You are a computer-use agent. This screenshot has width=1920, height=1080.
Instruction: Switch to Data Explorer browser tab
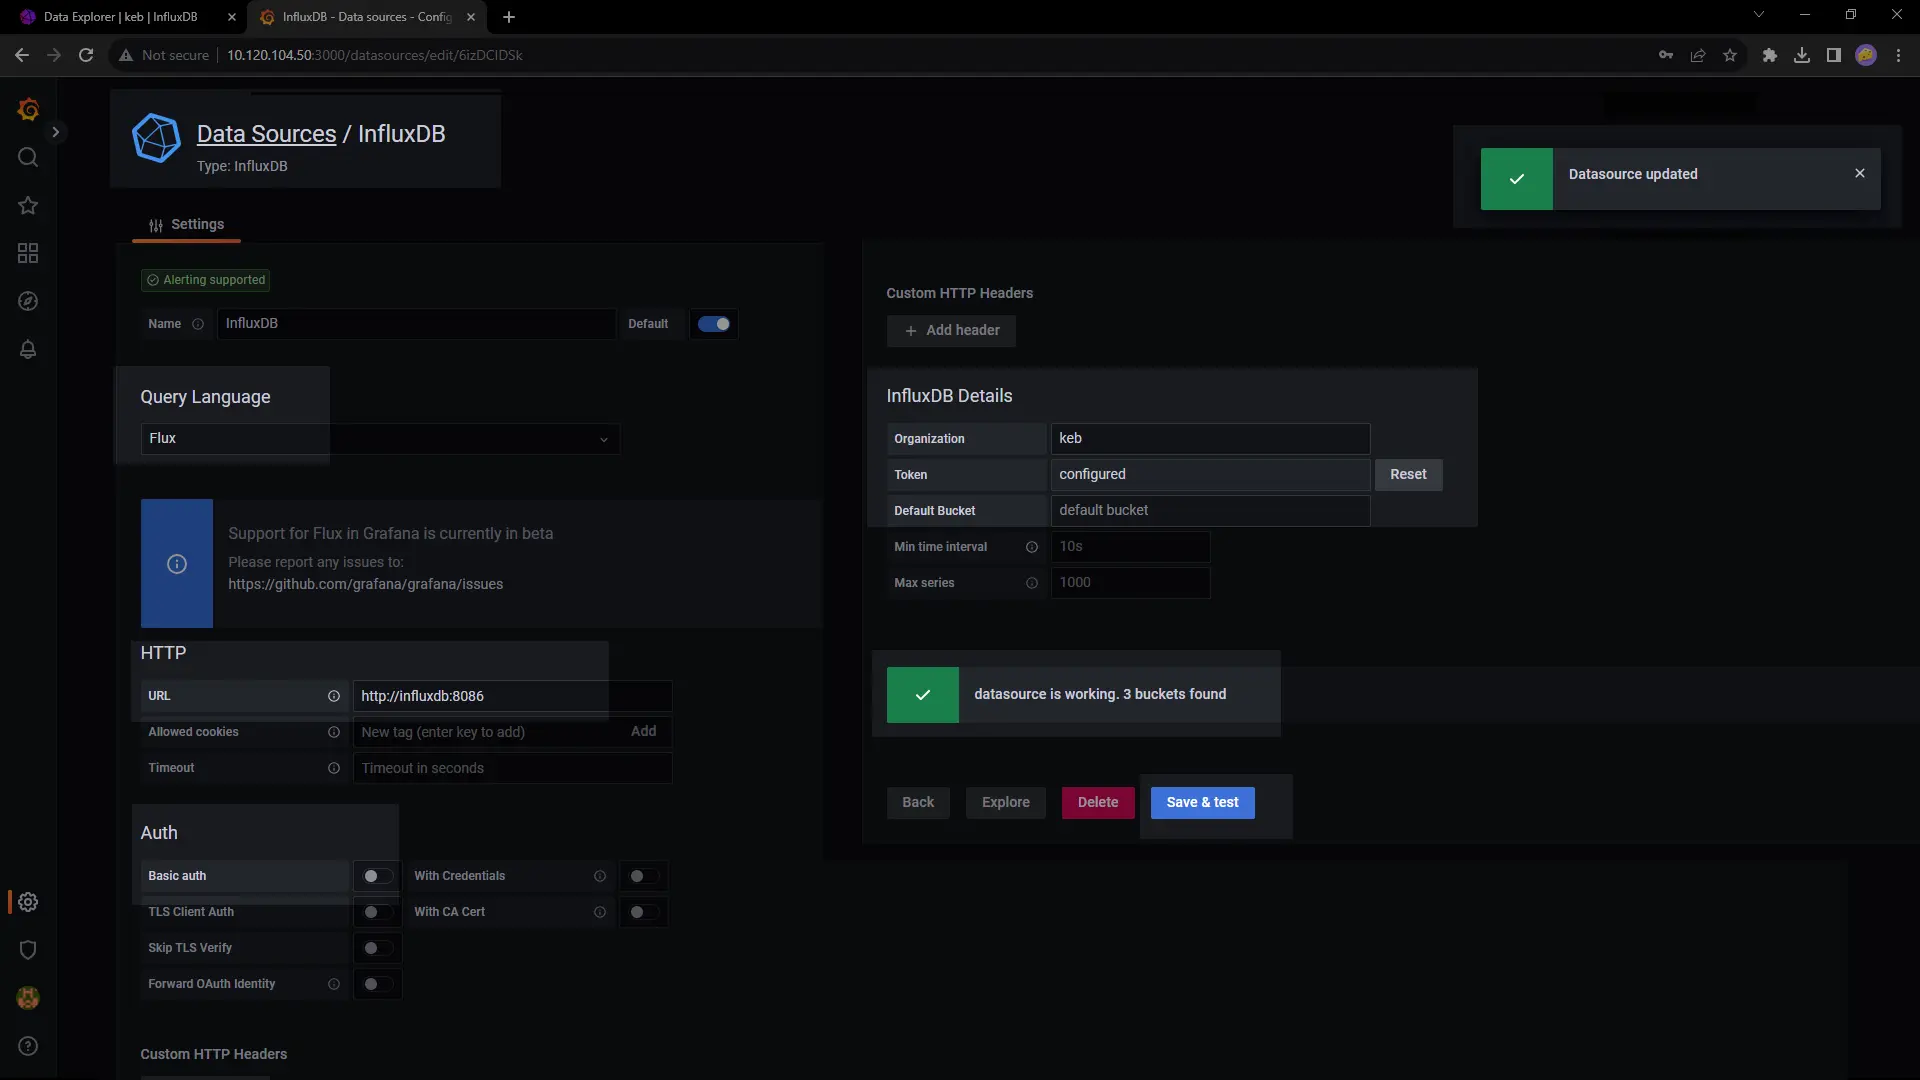pos(120,17)
